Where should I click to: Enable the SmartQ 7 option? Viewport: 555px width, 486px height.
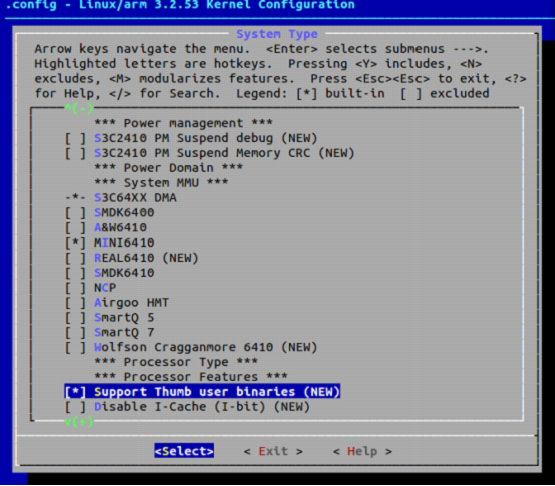click(x=75, y=332)
